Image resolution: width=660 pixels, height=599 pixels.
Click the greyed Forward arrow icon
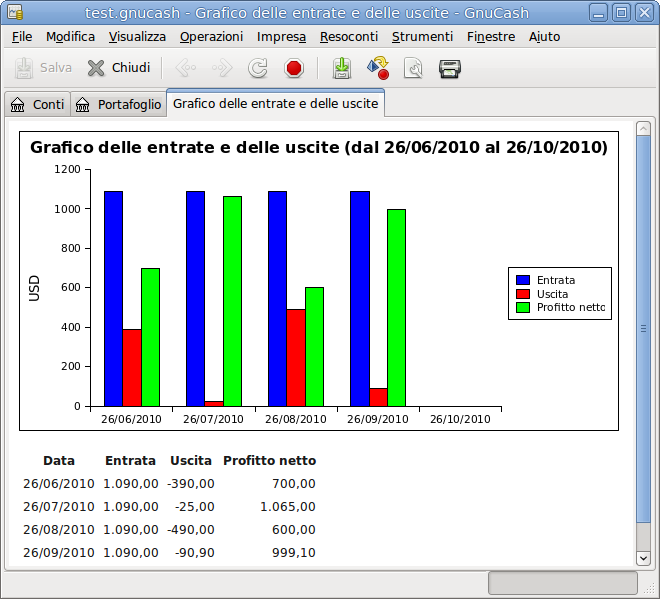222,68
